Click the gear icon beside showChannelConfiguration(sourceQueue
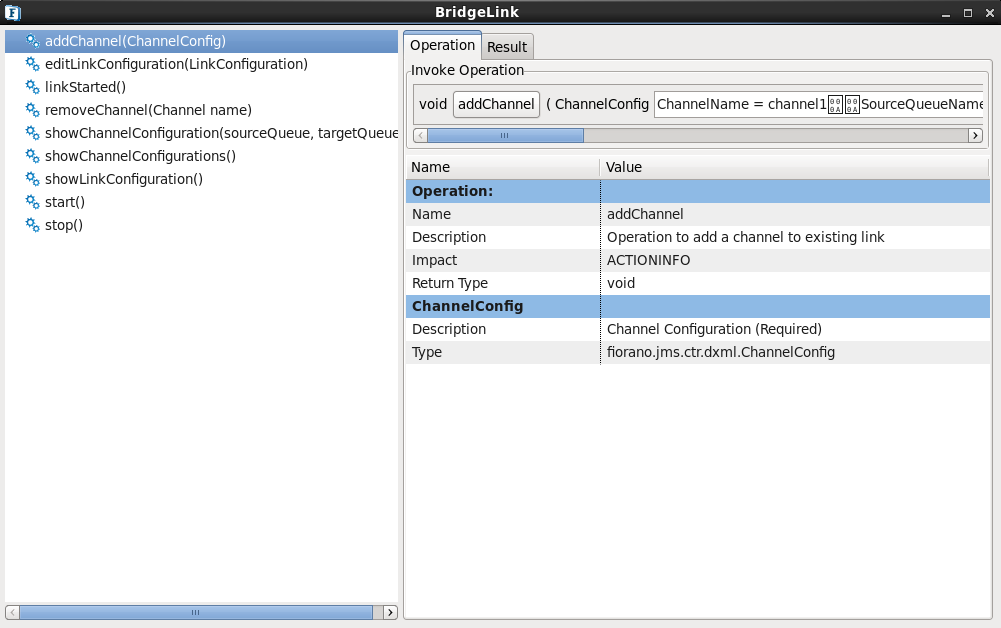This screenshot has width=1001, height=628. [x=33, y=133]
